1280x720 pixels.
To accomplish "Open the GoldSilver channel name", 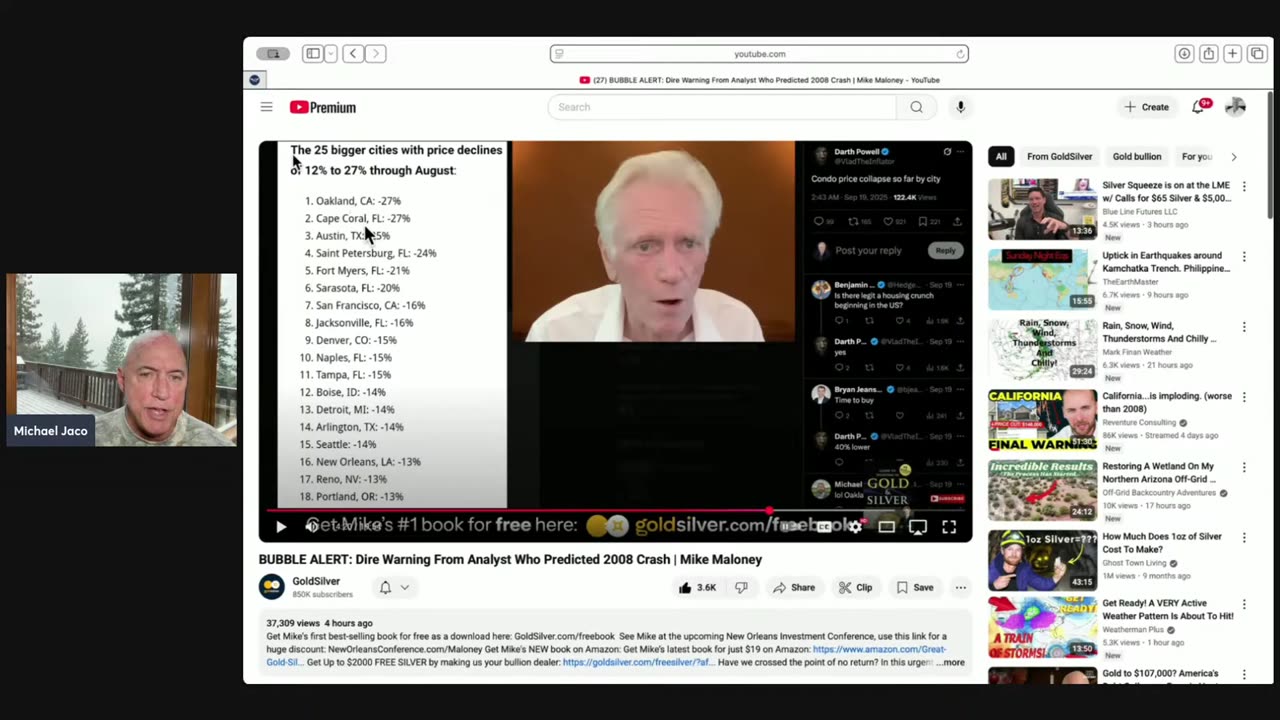I will click(x=316, y=581).
